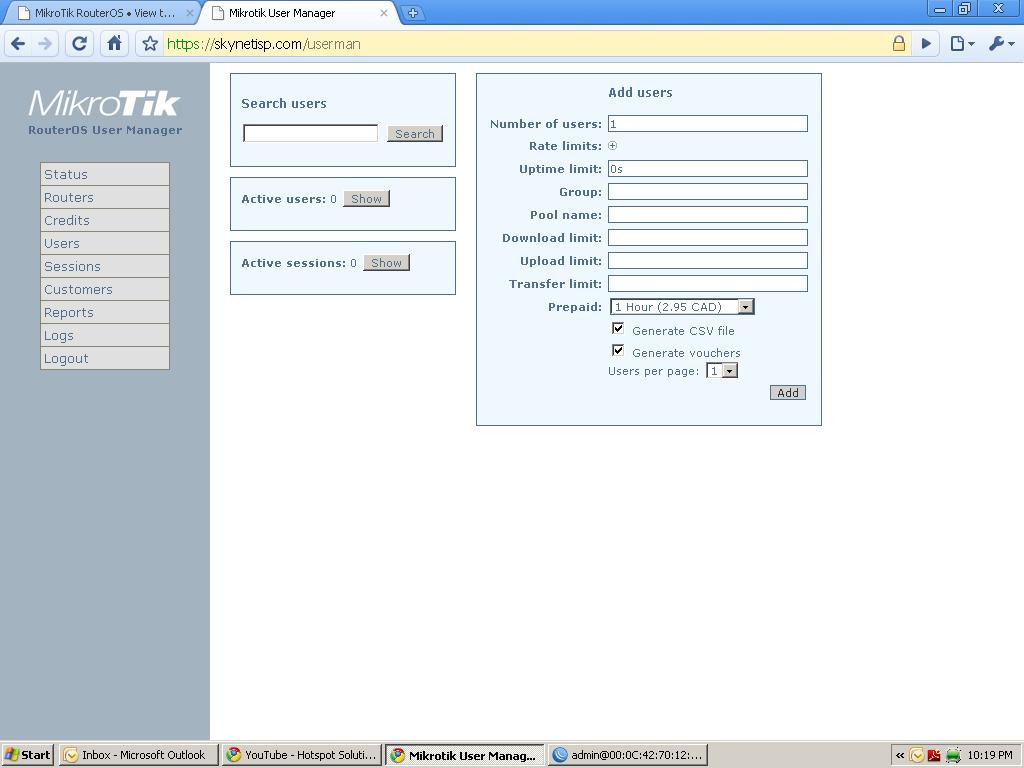Switch to the admin@00:0C:42 Winbox taskbar item

(628, 755)
